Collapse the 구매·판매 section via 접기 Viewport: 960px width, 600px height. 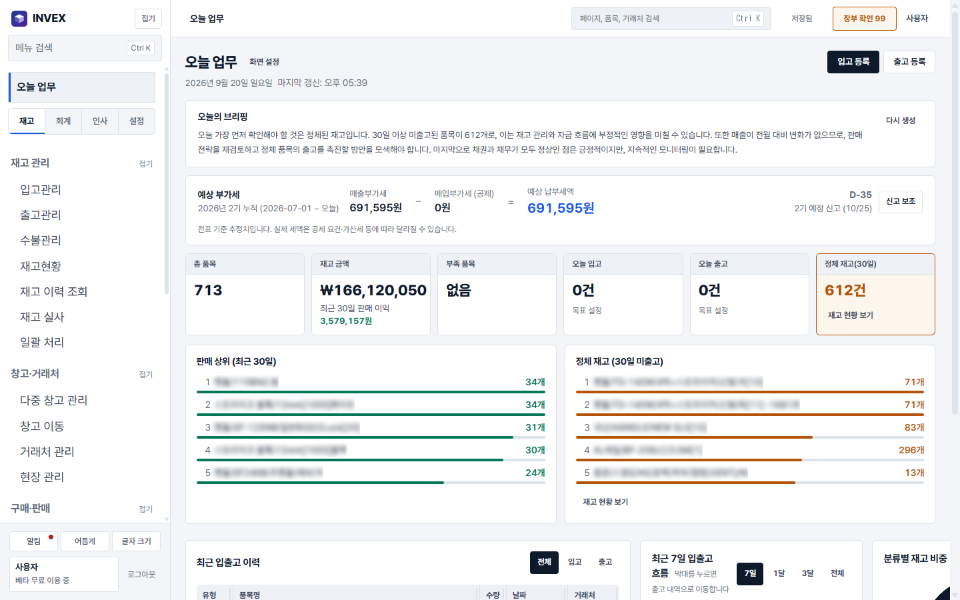pyautogui.click(x=146, y=509)
